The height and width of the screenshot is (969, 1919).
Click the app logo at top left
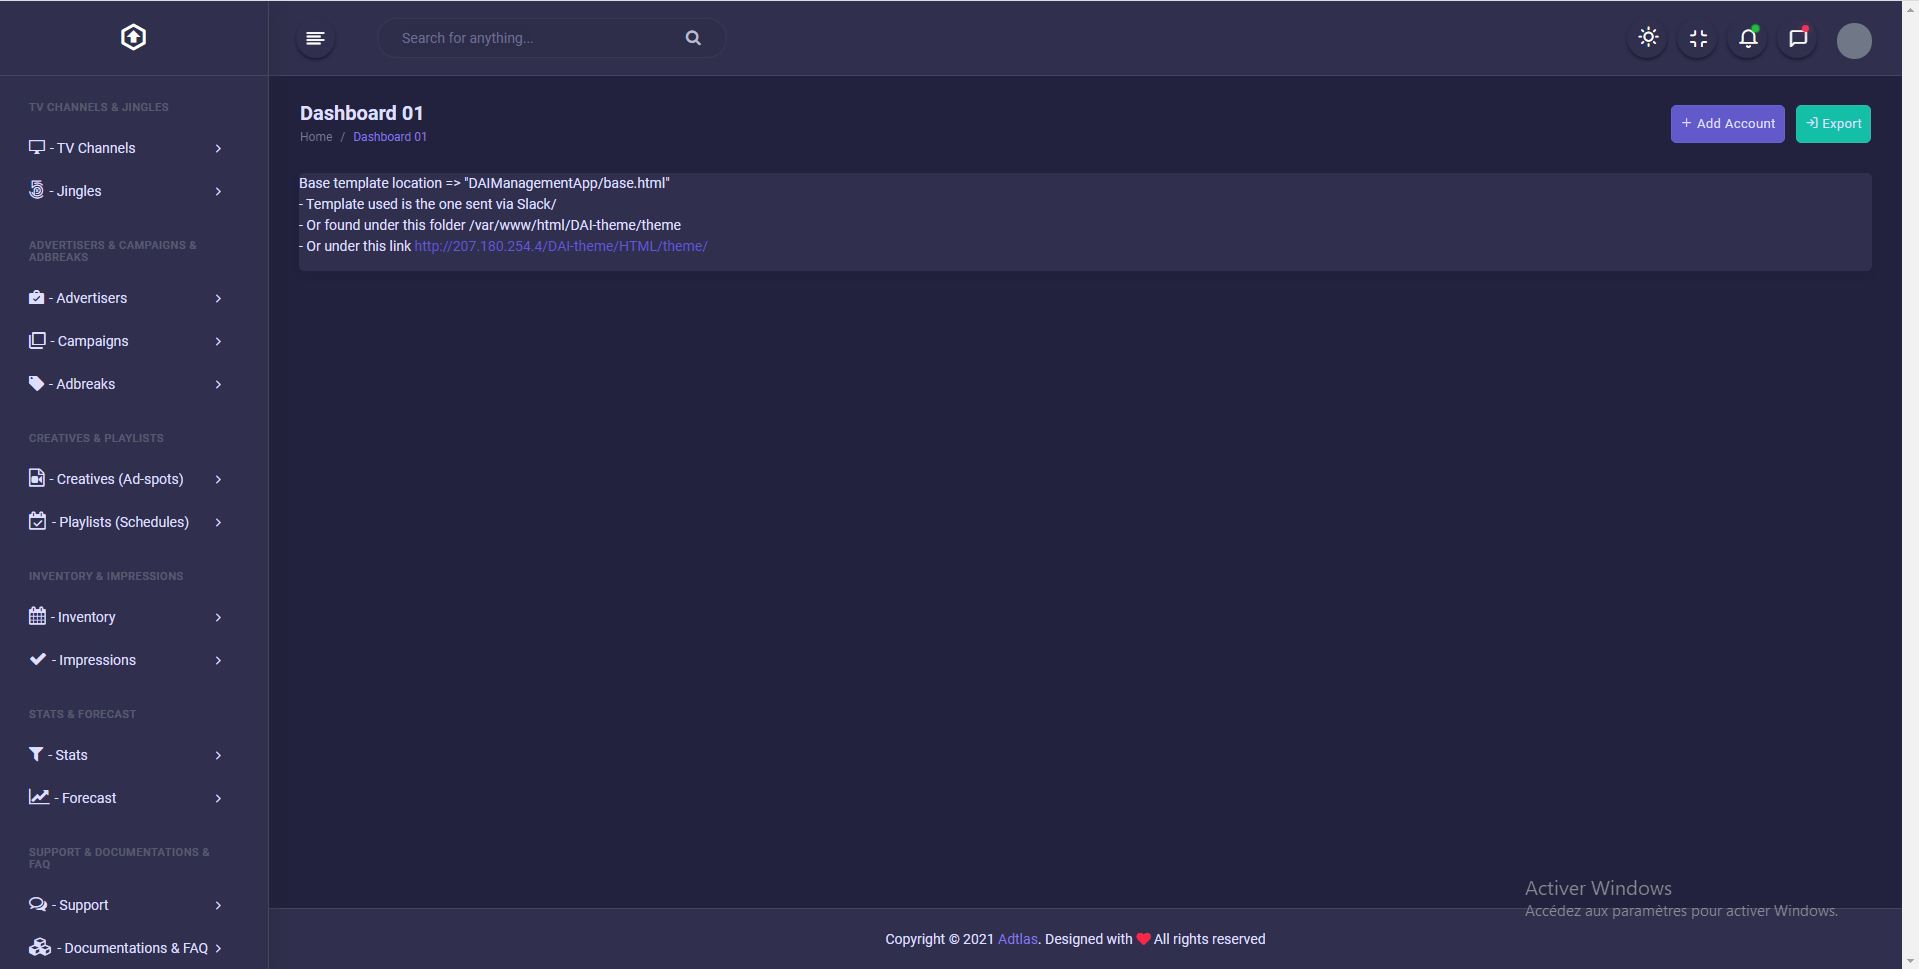[x=133, y=38]
